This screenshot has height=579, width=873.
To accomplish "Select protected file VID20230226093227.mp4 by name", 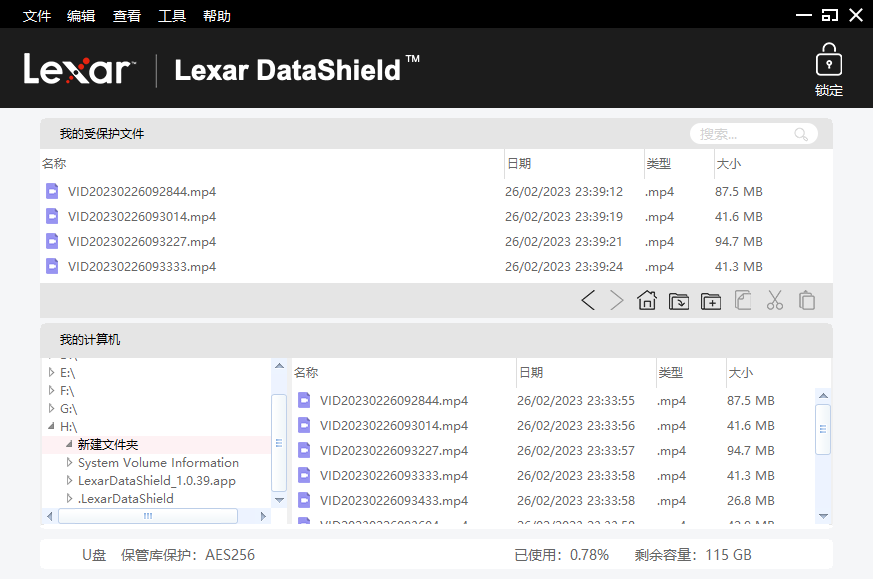I will click(x=142, y=242).
